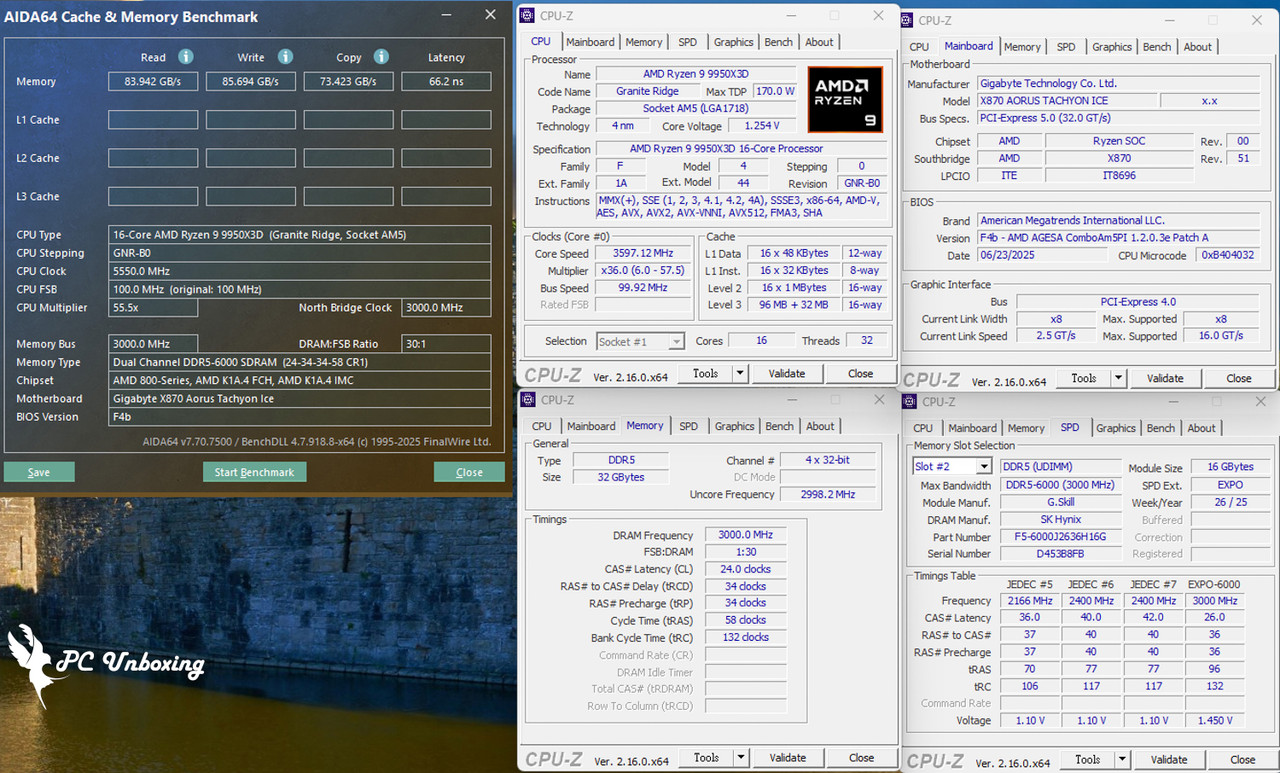Open the About tab in Mainboard window
Image resolution: width=1280 pixels, height=773 pixels.
(1198, 46)
